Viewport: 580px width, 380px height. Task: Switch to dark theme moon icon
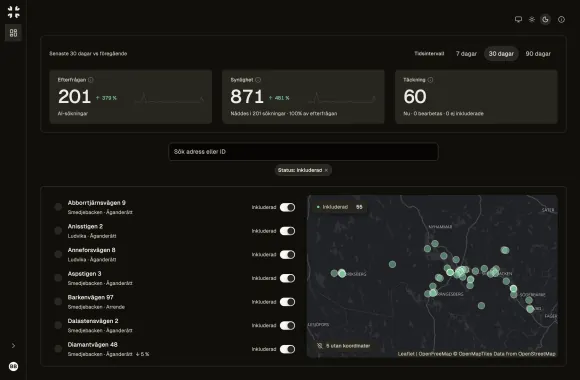[545, 19]
